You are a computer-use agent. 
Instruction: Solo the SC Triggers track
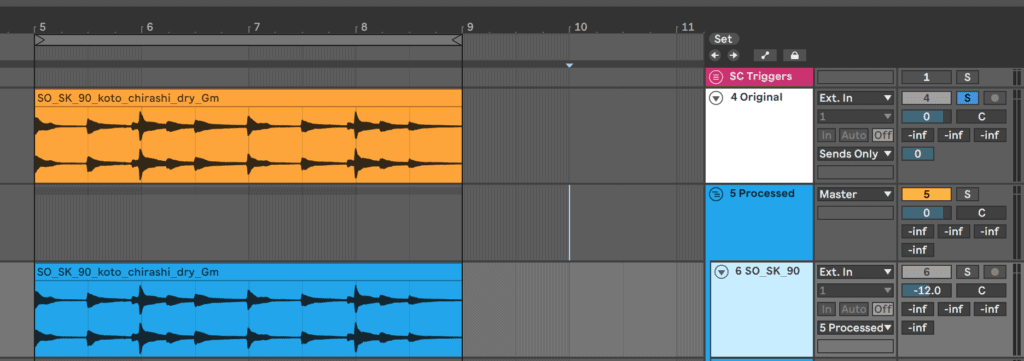[x=967, y=77]
